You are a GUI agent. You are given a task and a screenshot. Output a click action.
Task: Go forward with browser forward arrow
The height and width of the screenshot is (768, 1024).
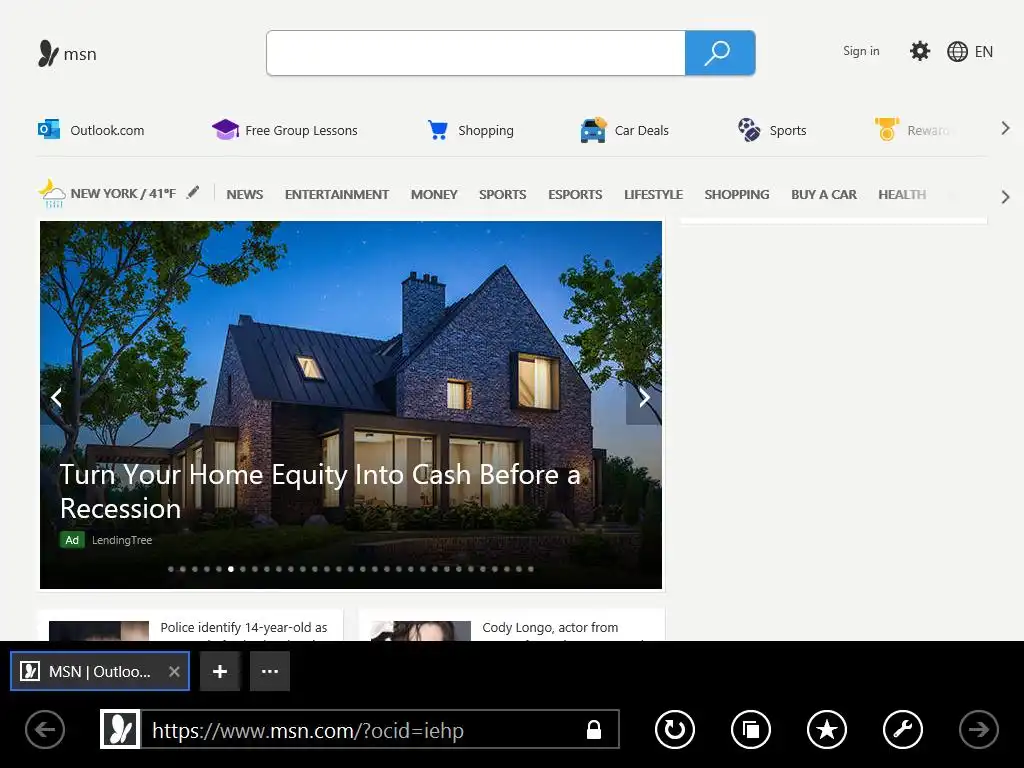978,729
